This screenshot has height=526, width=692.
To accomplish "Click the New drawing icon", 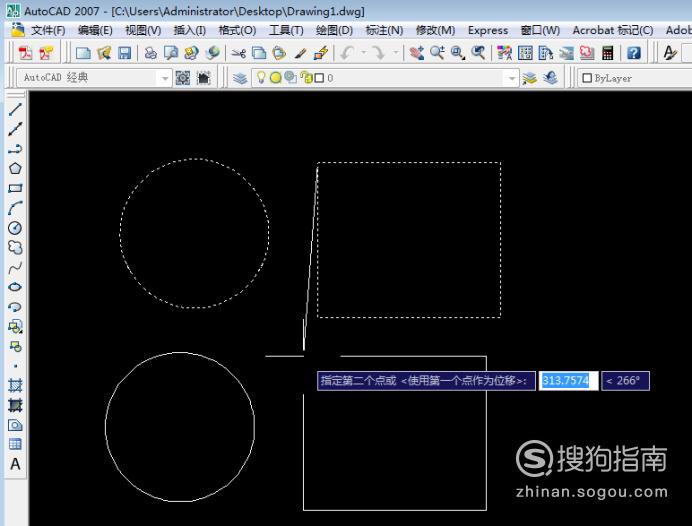I will pyautogui.click(x=83, y=53).
